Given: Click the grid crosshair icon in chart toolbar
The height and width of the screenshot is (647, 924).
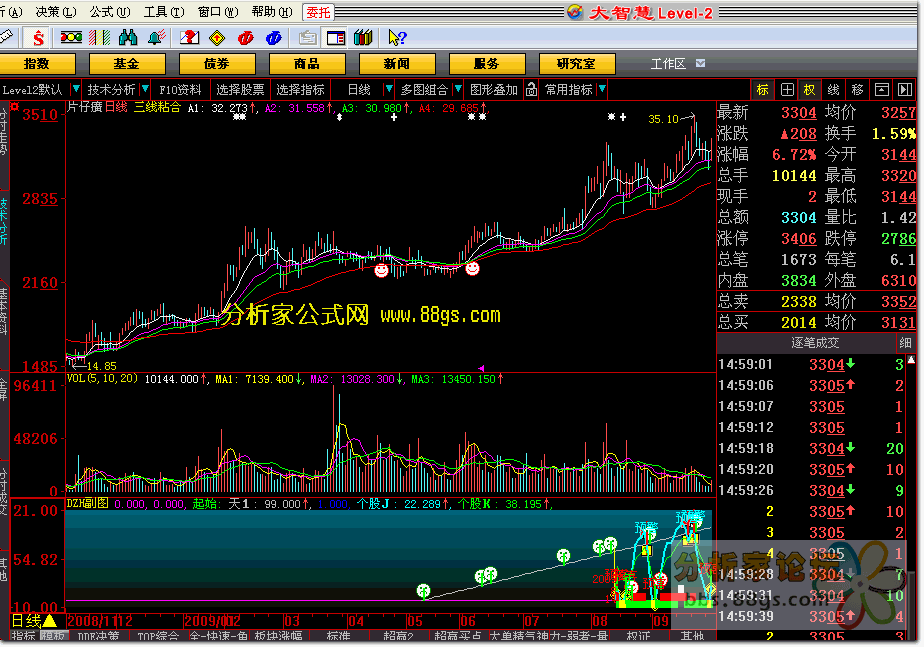Looking at the screenshot, I should click(x=787, y=90).
